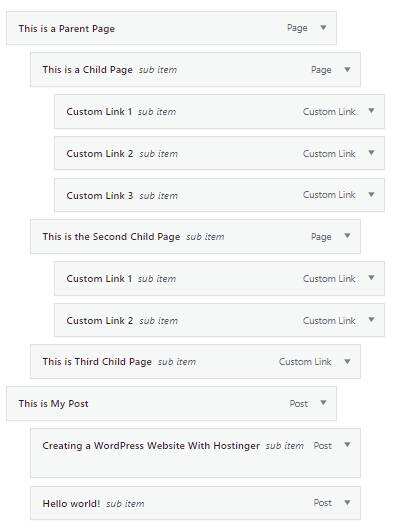Click Custom Link label on Third Child Page
418x528 pixels.
point(305,362)
